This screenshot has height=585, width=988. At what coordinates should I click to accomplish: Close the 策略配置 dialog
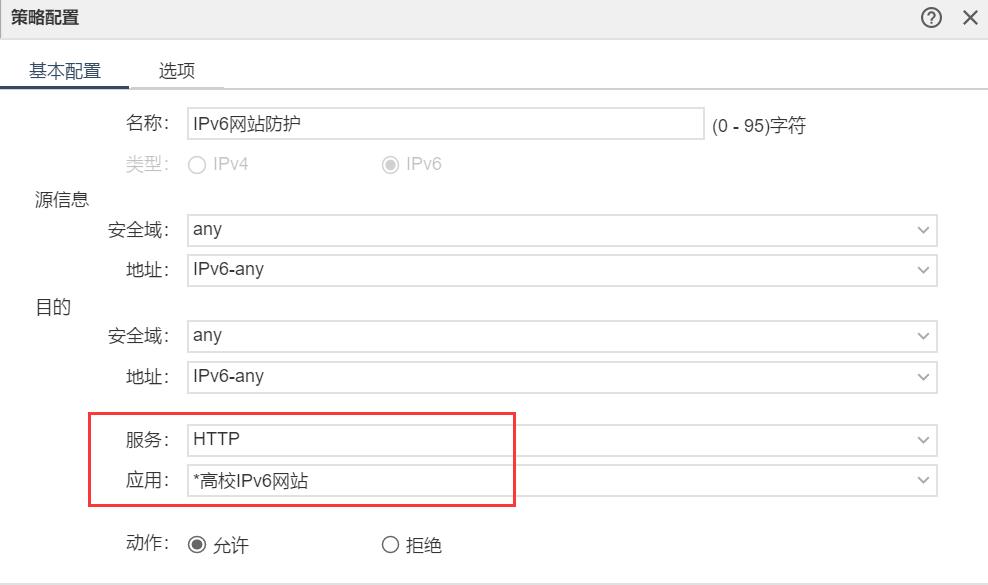click(x=970, y=18)
